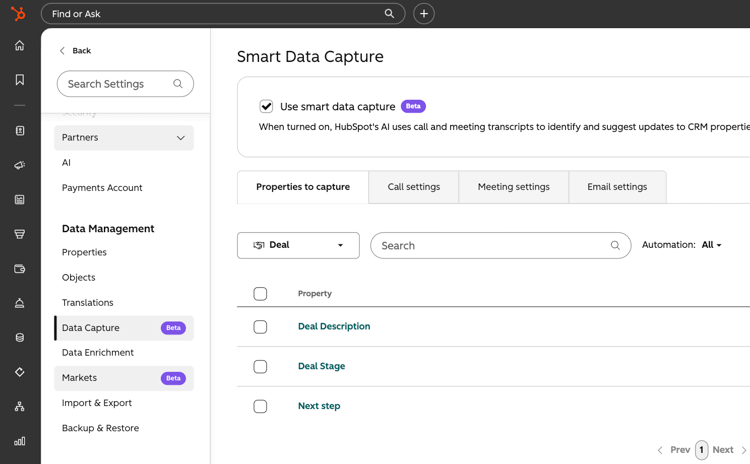This screenshot has height=464, width=750.
Task: Select page 1 in pagination
Action: pyautogui.click(x=701, y=450)
